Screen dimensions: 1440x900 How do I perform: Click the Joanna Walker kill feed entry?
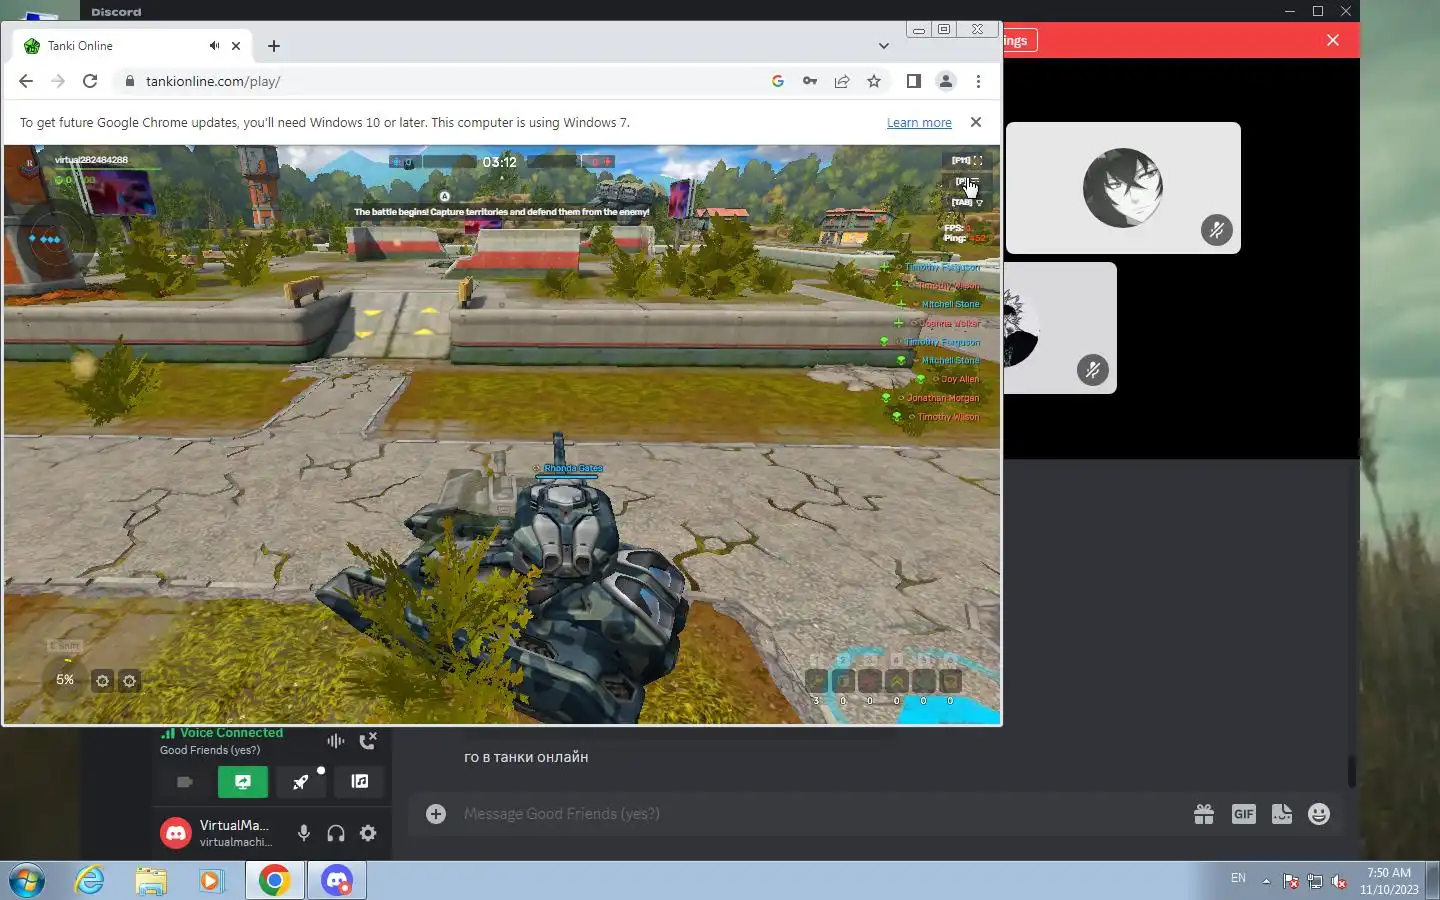[x=939, y=323]
